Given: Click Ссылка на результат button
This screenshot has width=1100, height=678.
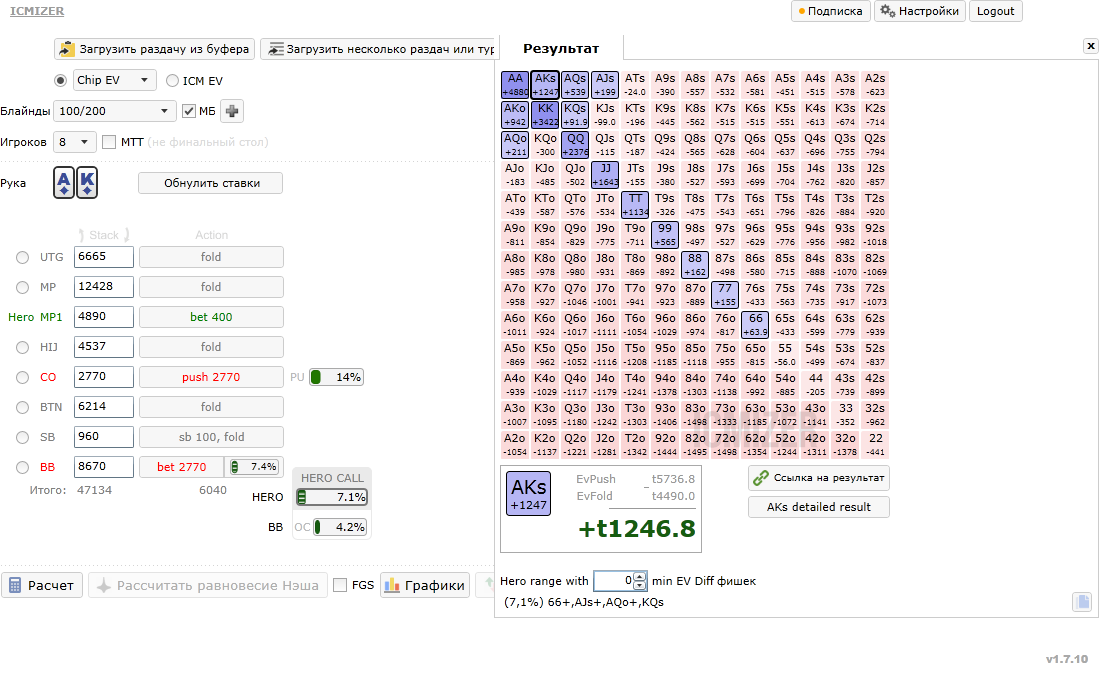Looking at the screenshot, I should (819, 478).
